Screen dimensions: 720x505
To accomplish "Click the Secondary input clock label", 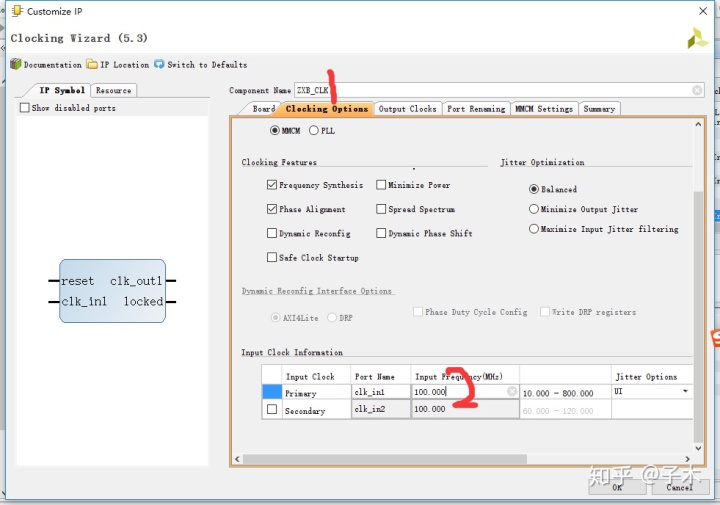I will click(x=305, y=411).
